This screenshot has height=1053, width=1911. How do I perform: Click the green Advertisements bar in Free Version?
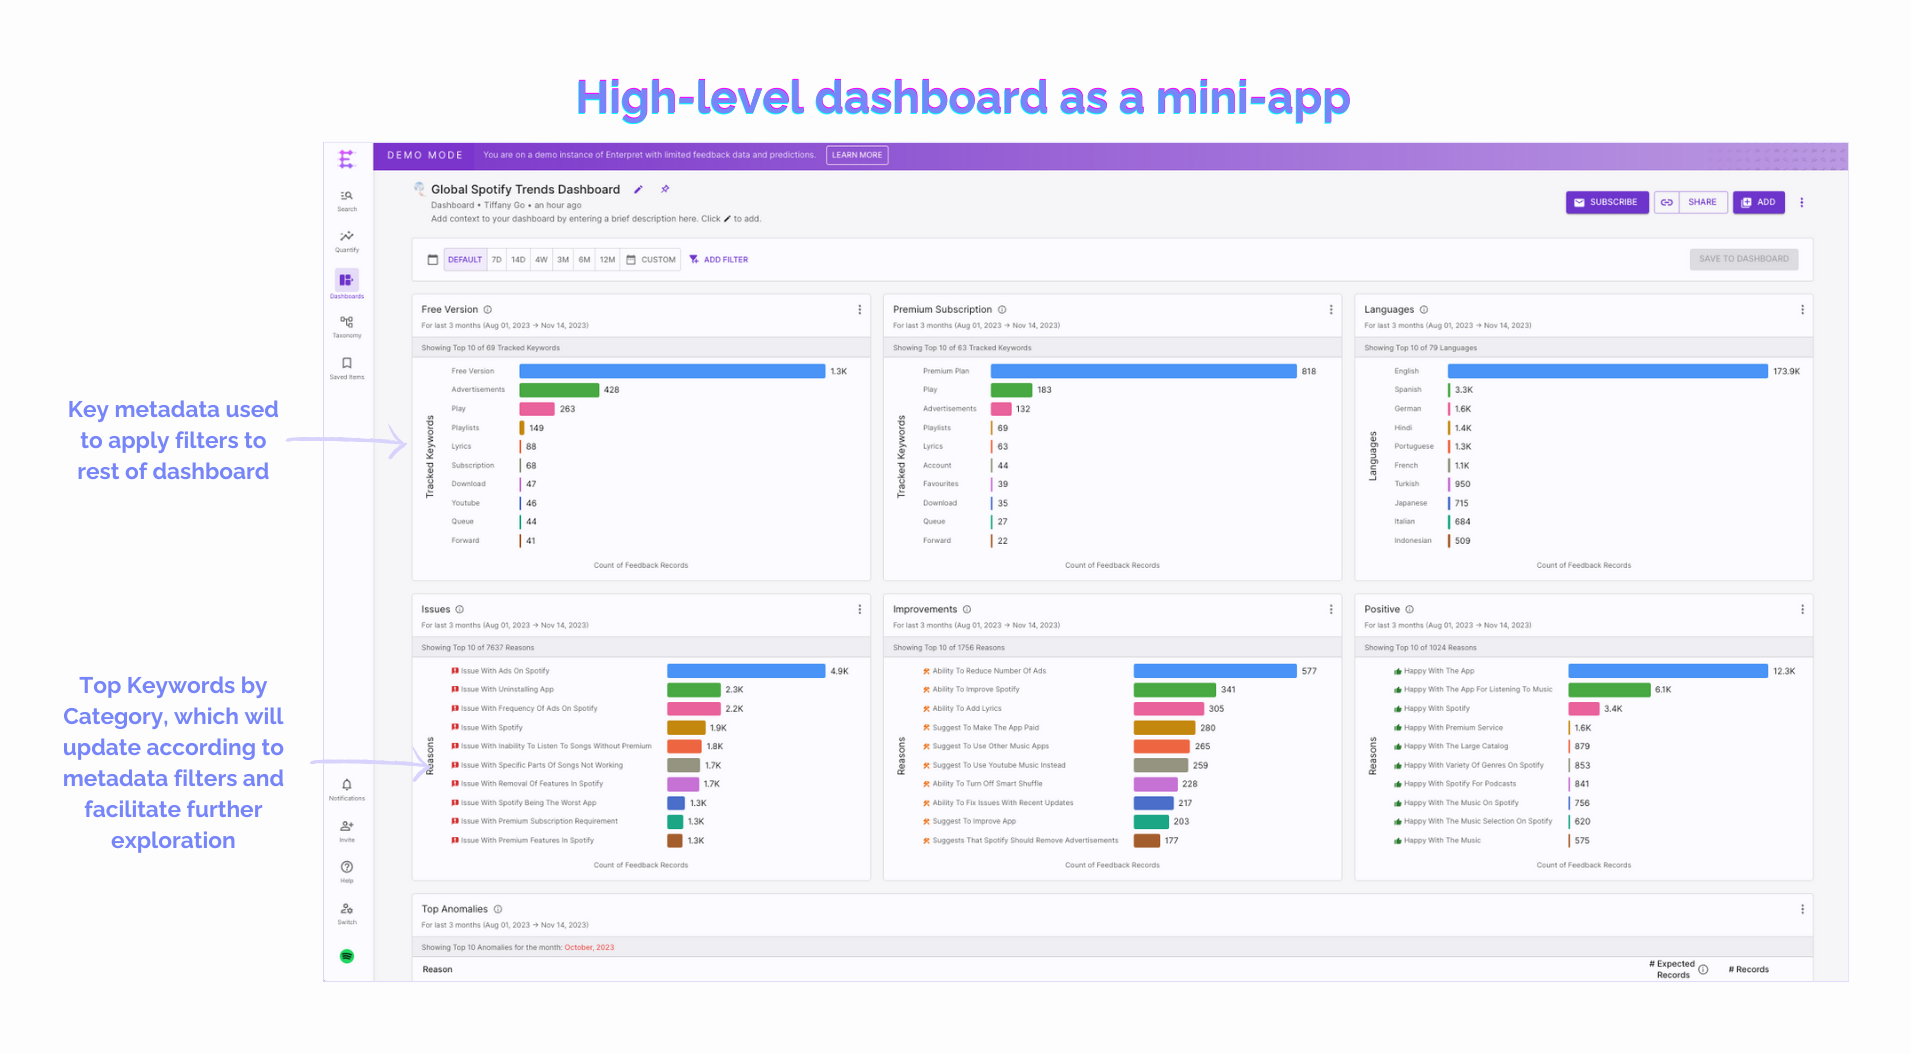[559, 390]
